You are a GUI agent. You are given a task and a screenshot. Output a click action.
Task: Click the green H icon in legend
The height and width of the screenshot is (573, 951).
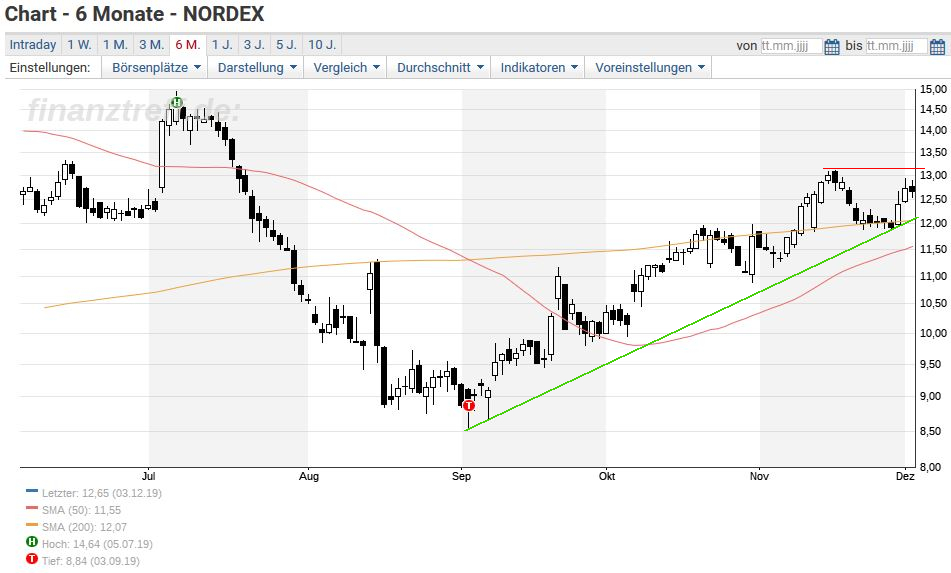tap(32, 542)
